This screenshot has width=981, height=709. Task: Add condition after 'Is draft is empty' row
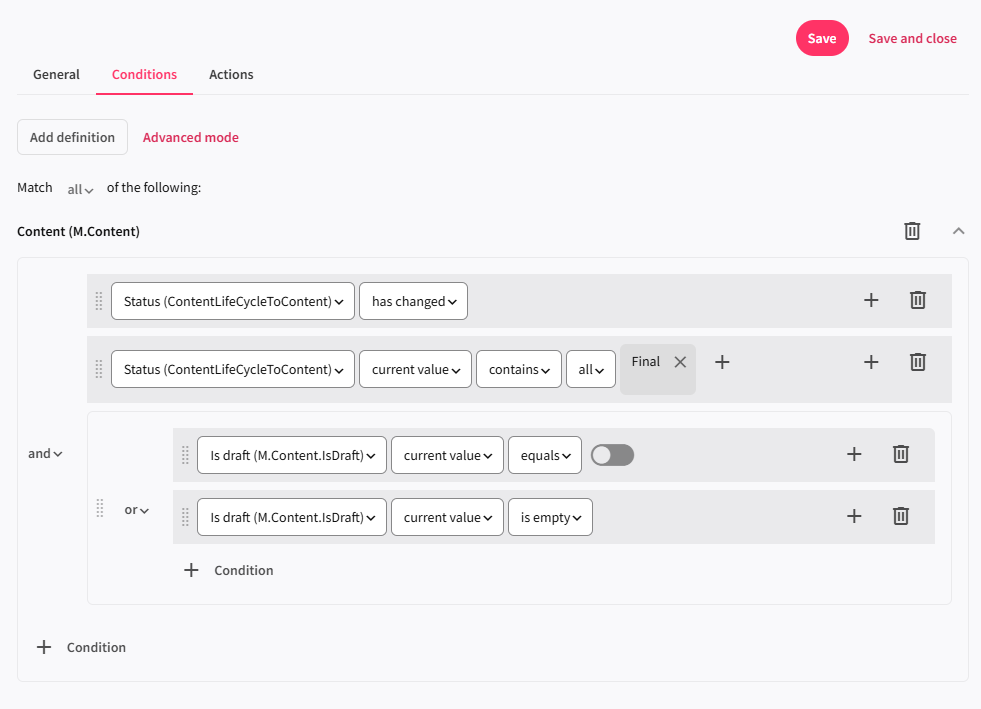pyautogui.click(x=854, y=516)
